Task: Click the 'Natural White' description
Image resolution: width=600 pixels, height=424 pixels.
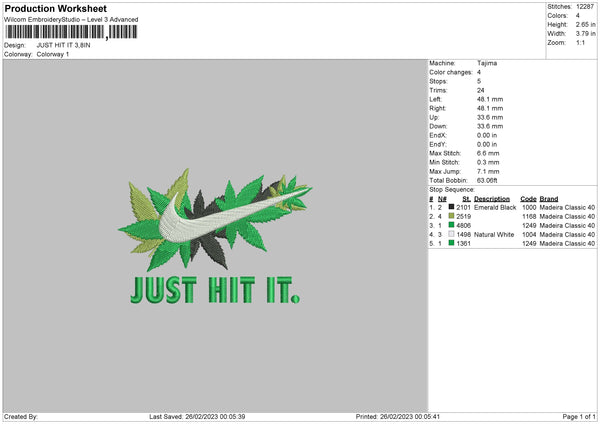Action: [494, 235]
